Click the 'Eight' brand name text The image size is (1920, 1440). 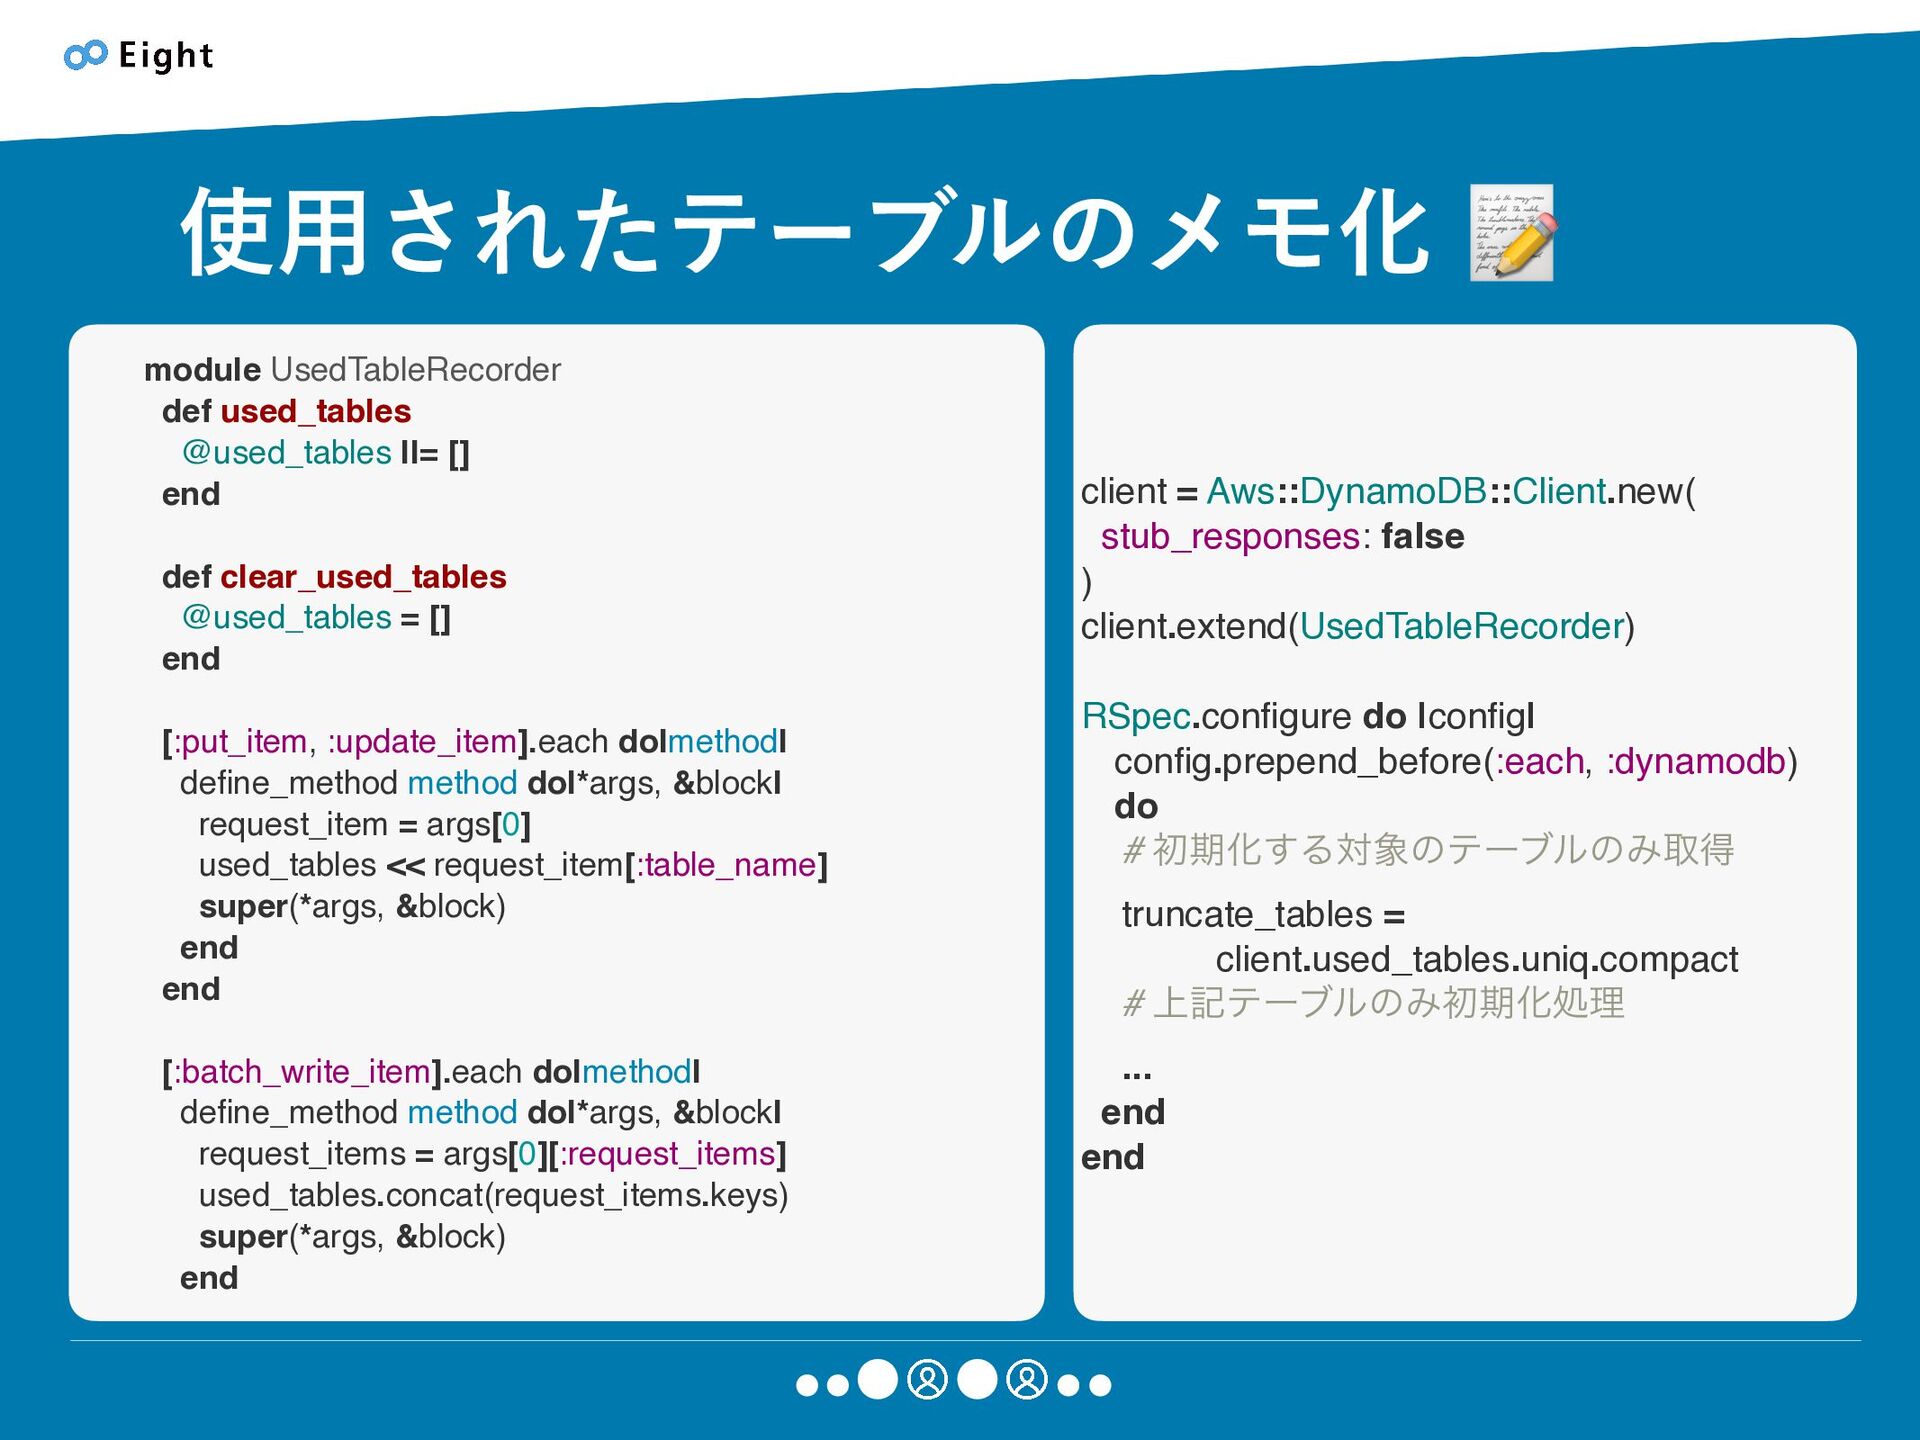point(166,56)
